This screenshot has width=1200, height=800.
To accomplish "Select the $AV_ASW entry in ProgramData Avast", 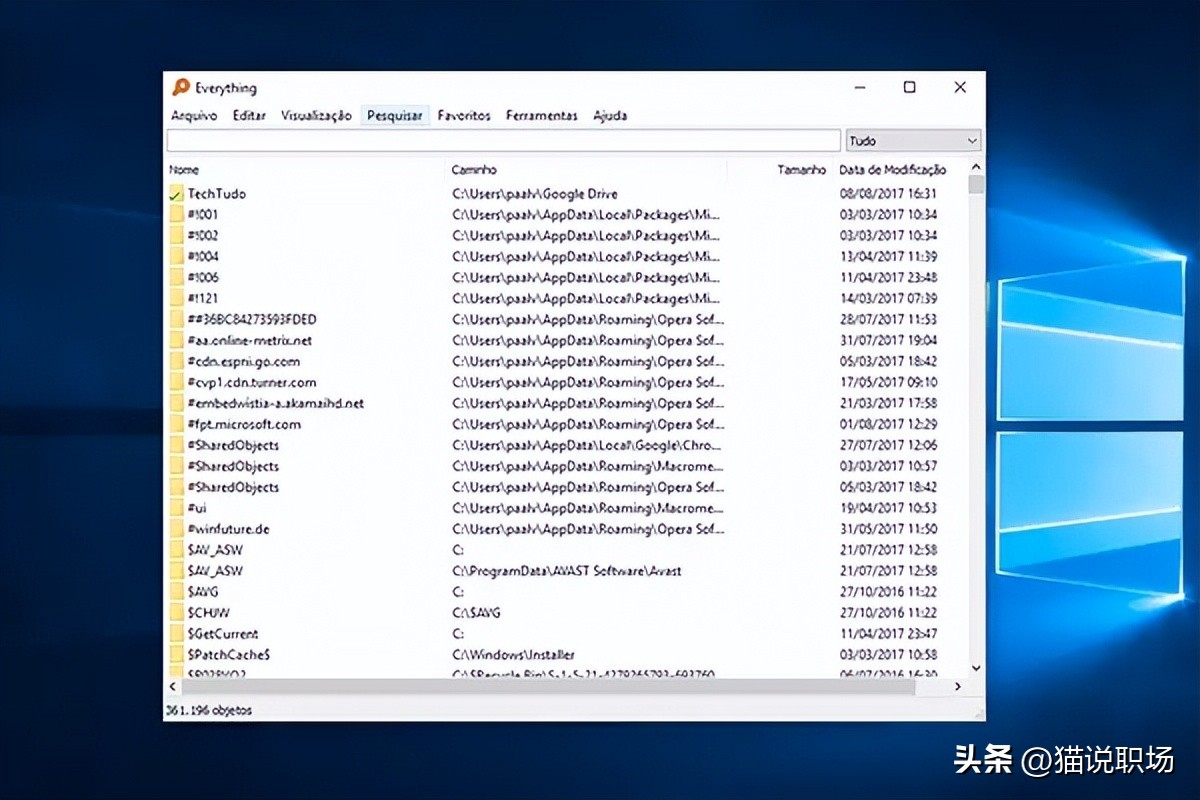I will coord(215,571).
